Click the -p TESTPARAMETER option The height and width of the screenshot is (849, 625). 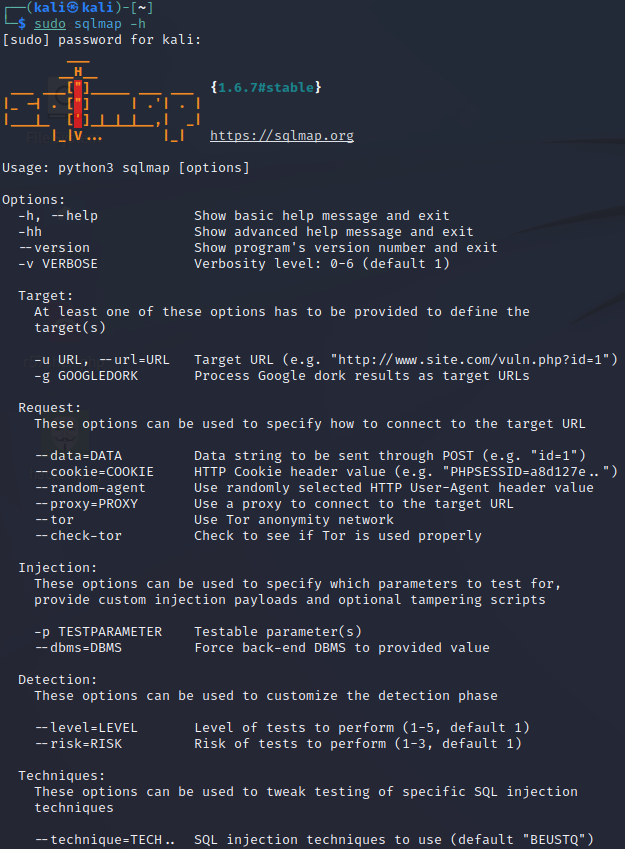click(x=98, y=632)
